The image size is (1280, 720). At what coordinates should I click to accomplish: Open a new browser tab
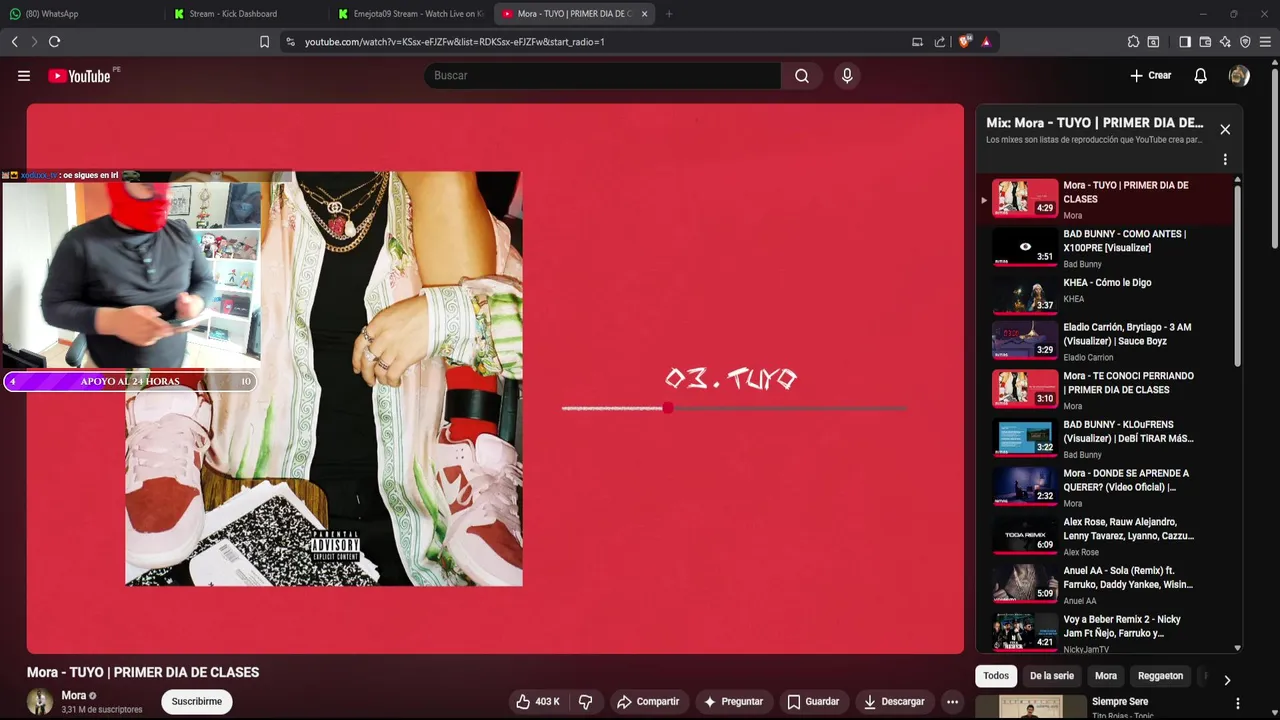click(669, 14)
